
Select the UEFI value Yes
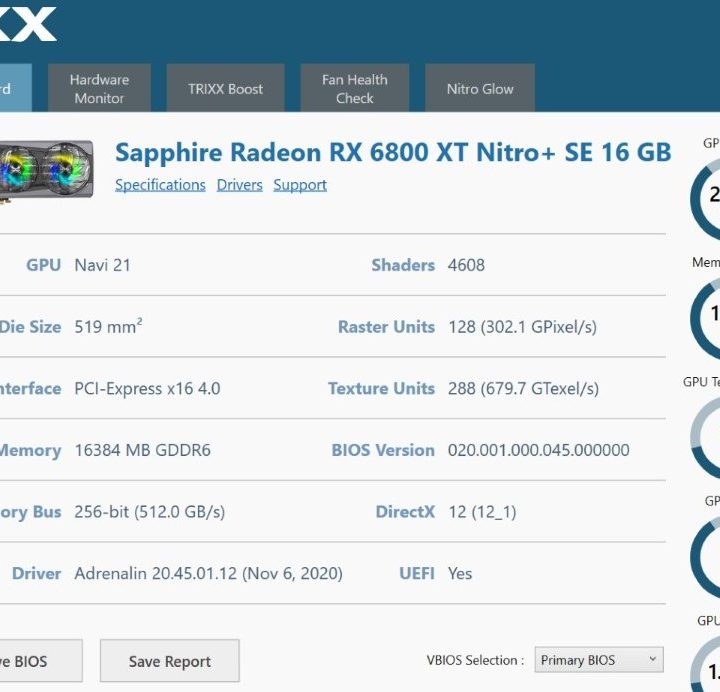460,573
